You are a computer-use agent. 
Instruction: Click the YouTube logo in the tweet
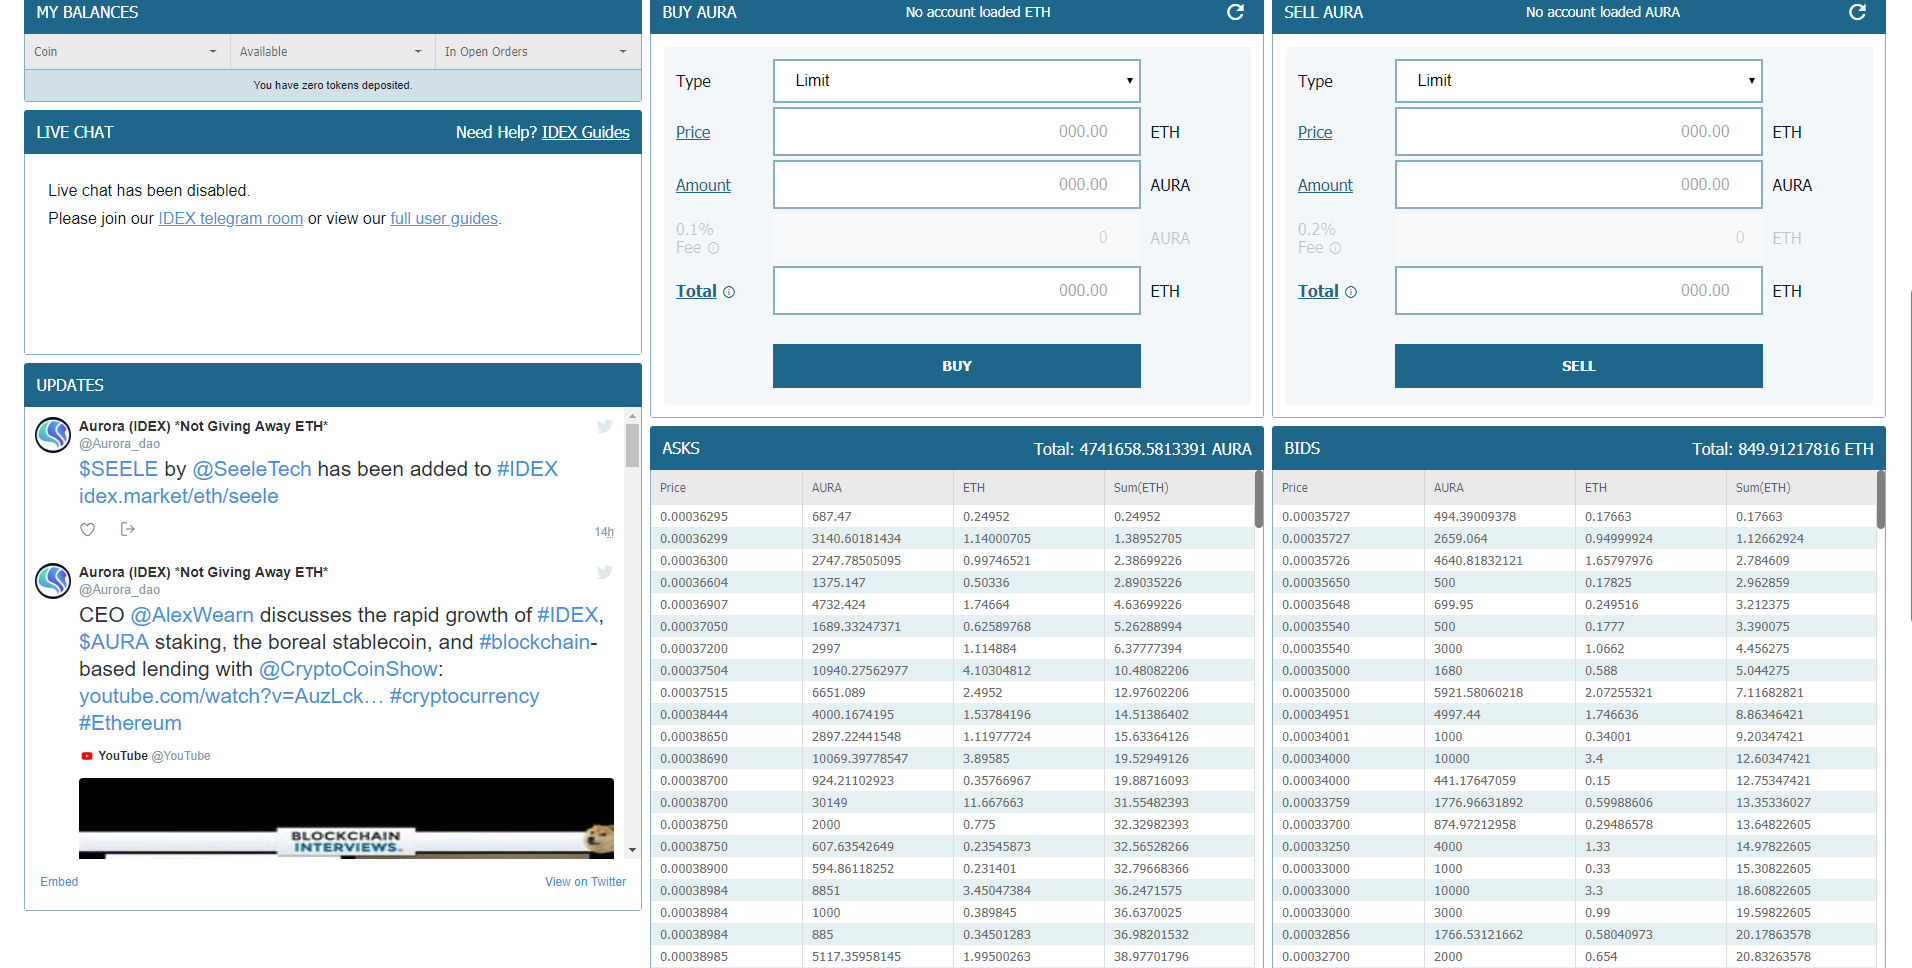click(87, 756)
